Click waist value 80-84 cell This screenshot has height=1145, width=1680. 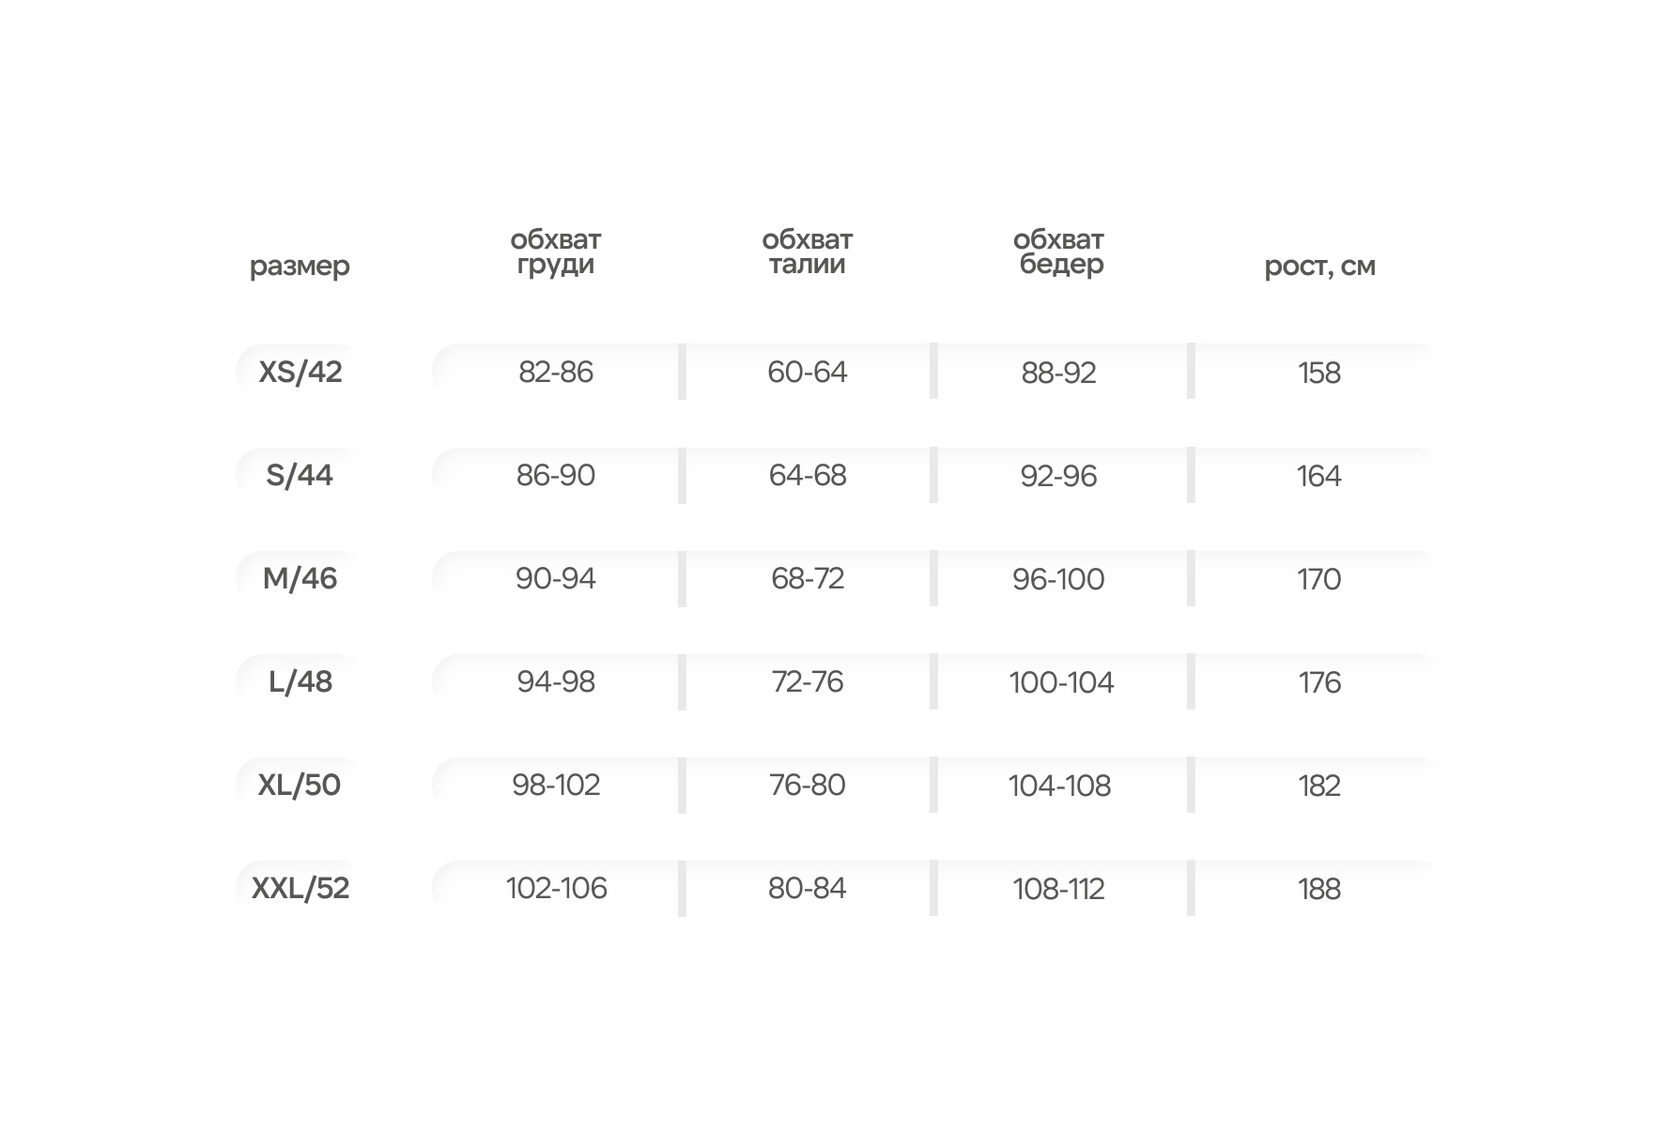pos(807,888)
